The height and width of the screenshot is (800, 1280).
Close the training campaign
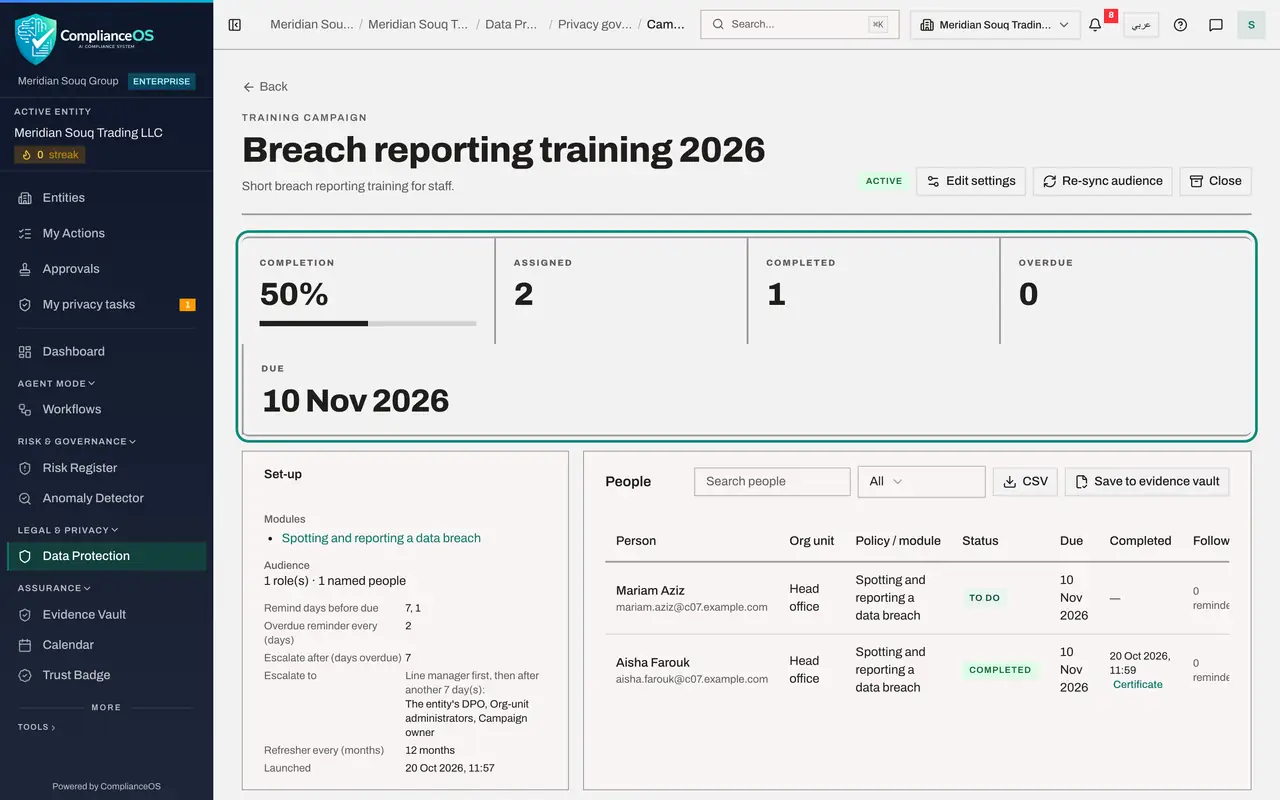point(1215,181)
